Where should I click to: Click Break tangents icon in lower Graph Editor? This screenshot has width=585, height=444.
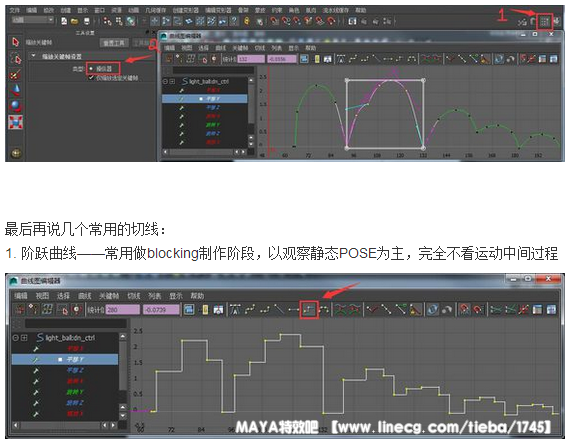(372, 309)
